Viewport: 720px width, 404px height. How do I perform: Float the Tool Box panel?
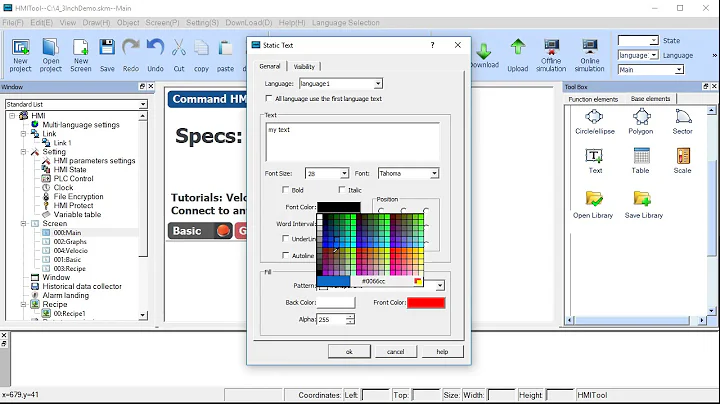click(x=705, y=86)
